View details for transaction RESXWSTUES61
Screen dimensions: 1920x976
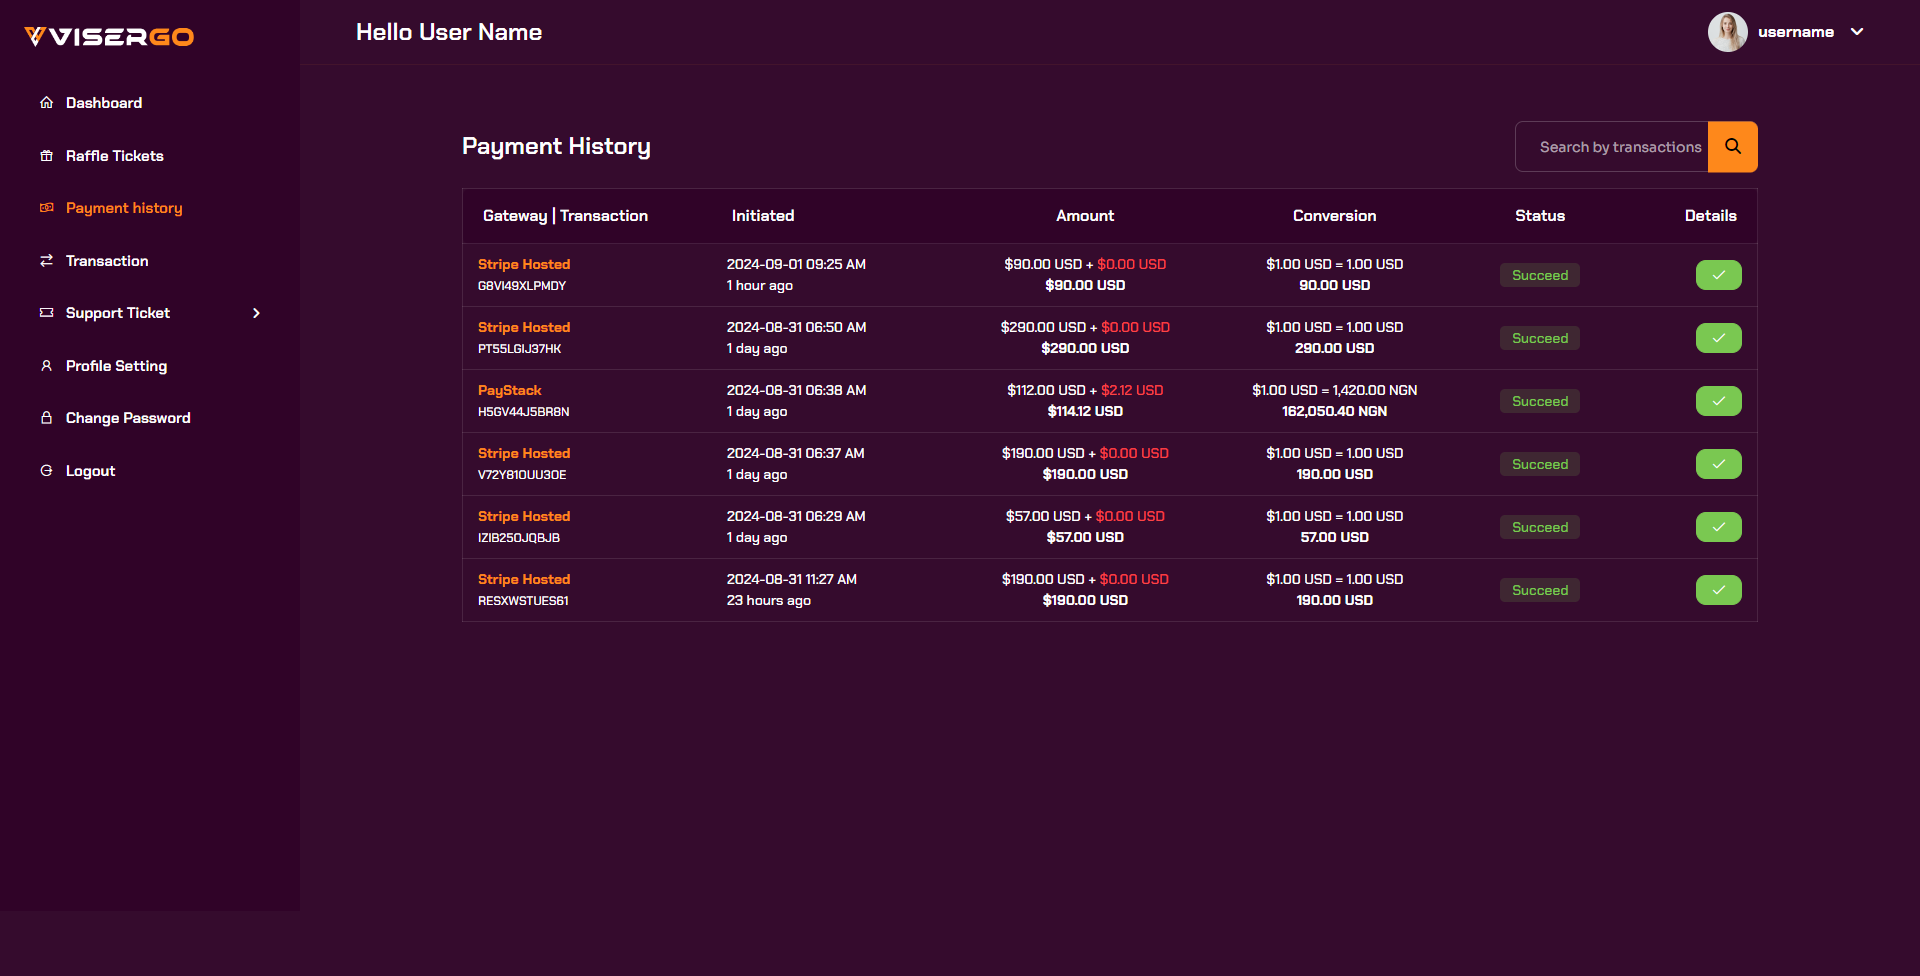(1718, 590)
